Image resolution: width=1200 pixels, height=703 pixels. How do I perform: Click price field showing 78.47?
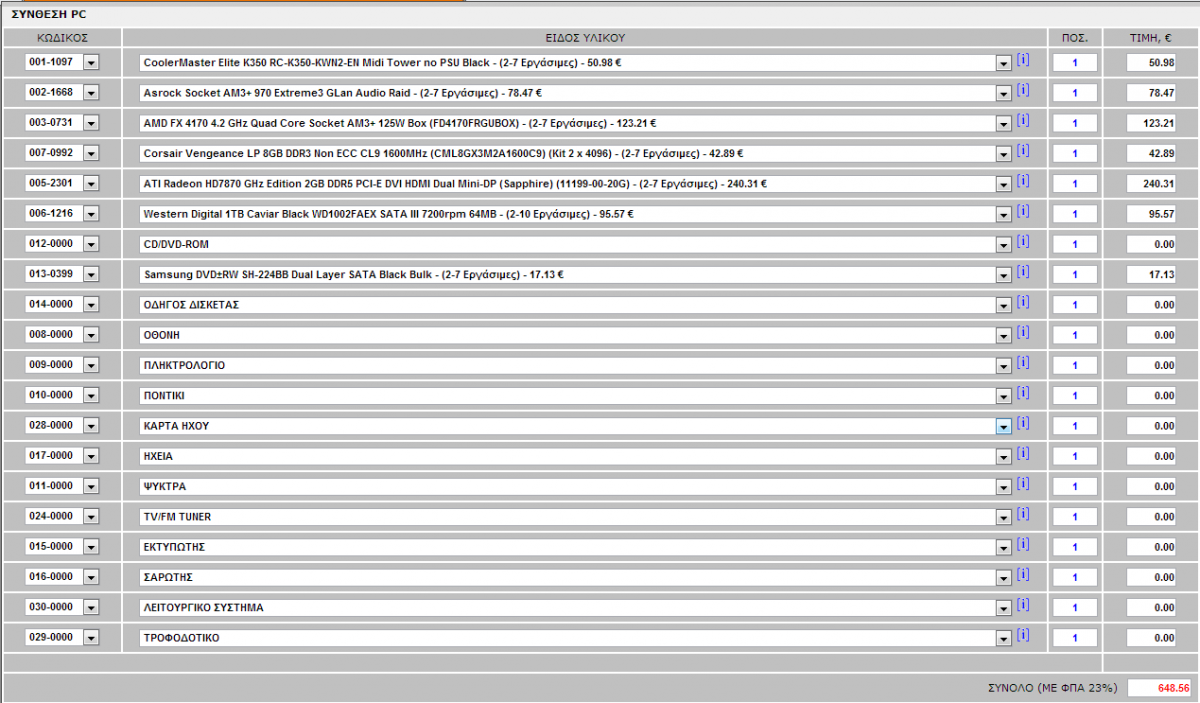coord(1152,93)
